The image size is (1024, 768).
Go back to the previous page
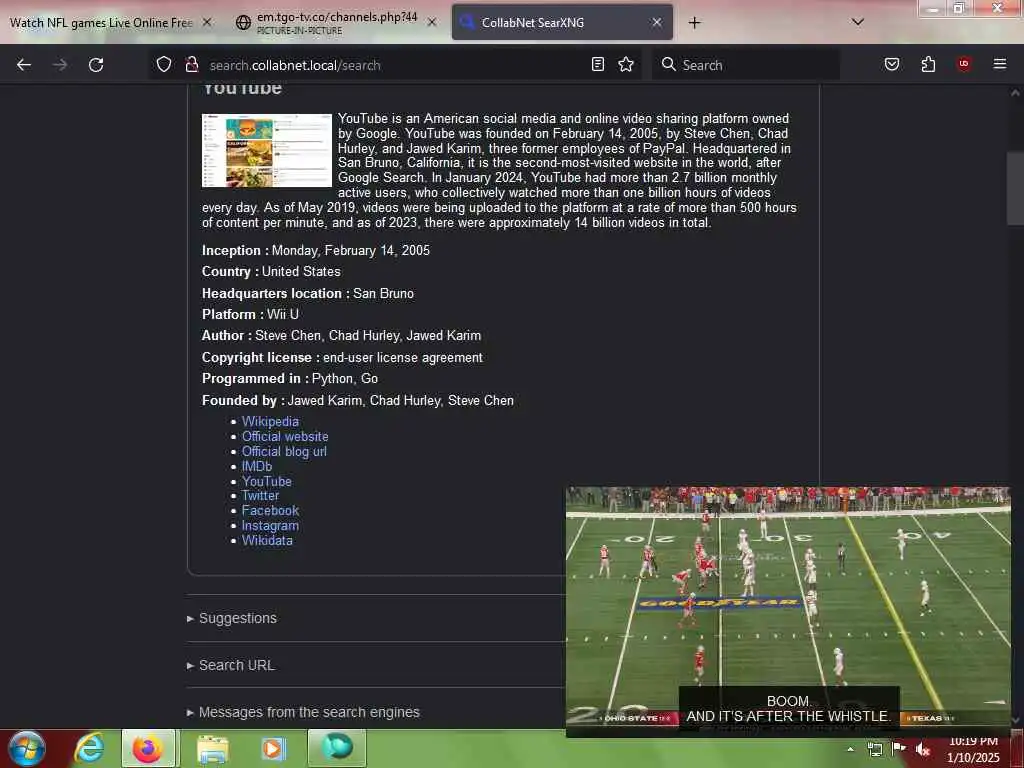(x=24, y=65)
